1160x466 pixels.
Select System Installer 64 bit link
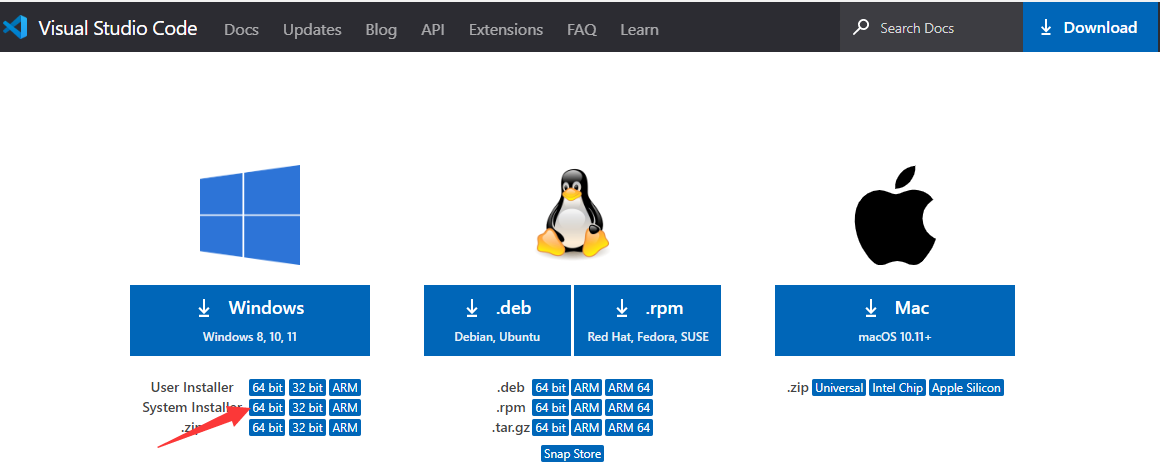(267, 408)
